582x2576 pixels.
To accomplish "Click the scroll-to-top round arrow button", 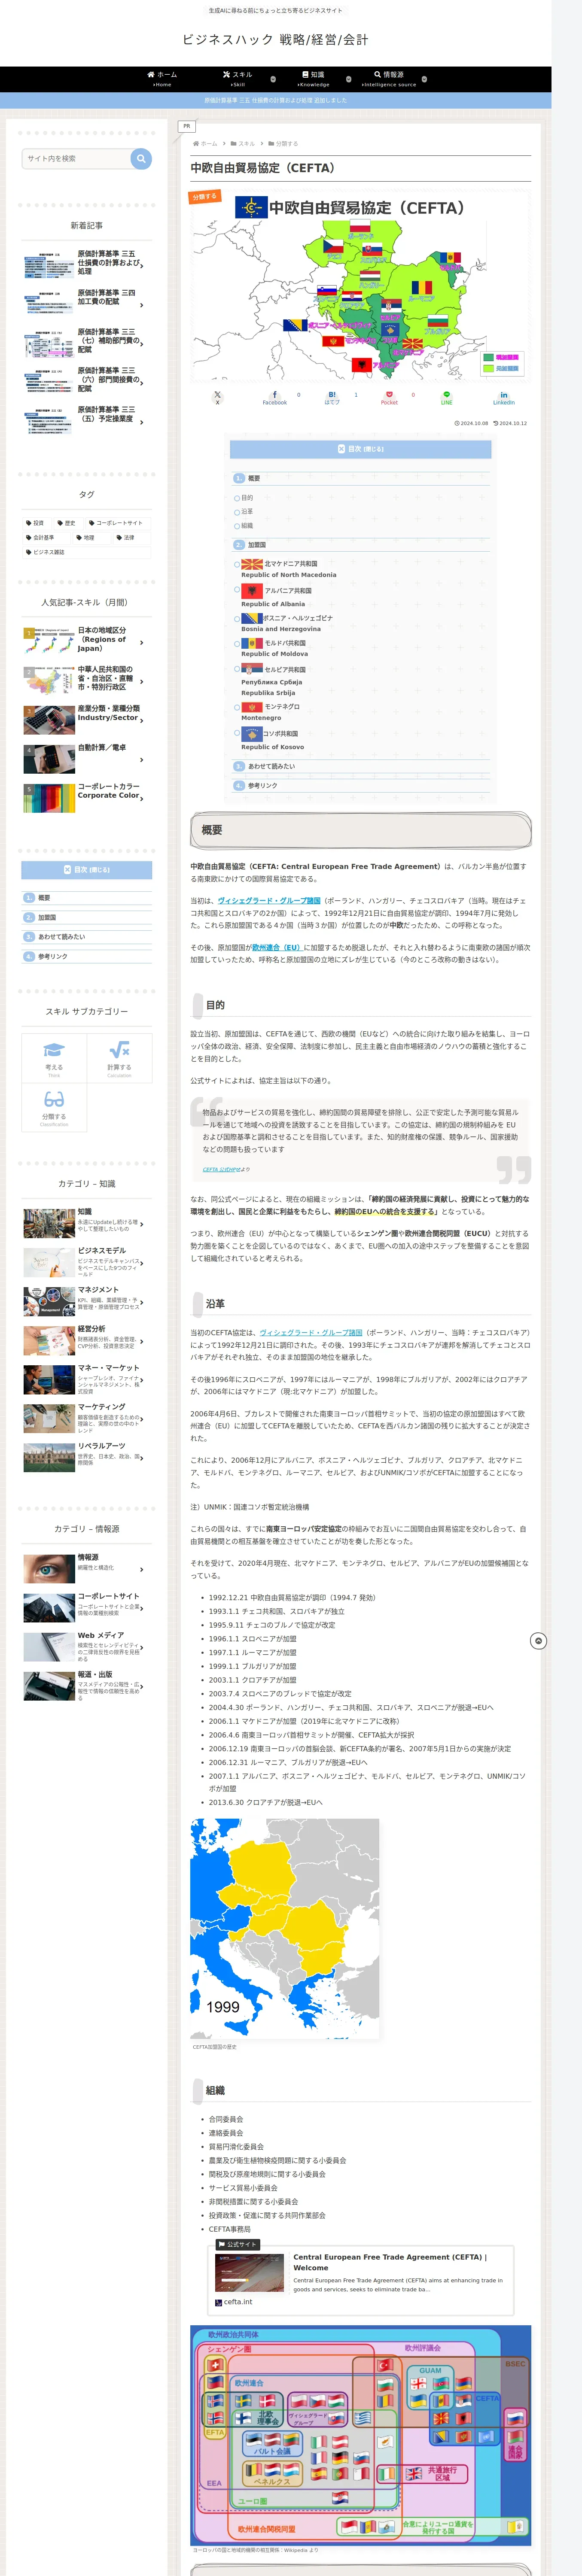I will point(538,1641).
